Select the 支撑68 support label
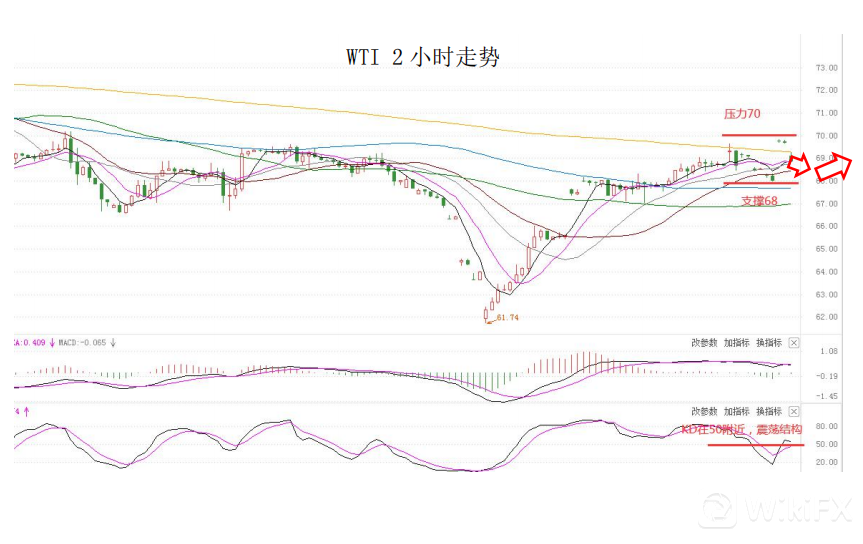 click(759, 201)
